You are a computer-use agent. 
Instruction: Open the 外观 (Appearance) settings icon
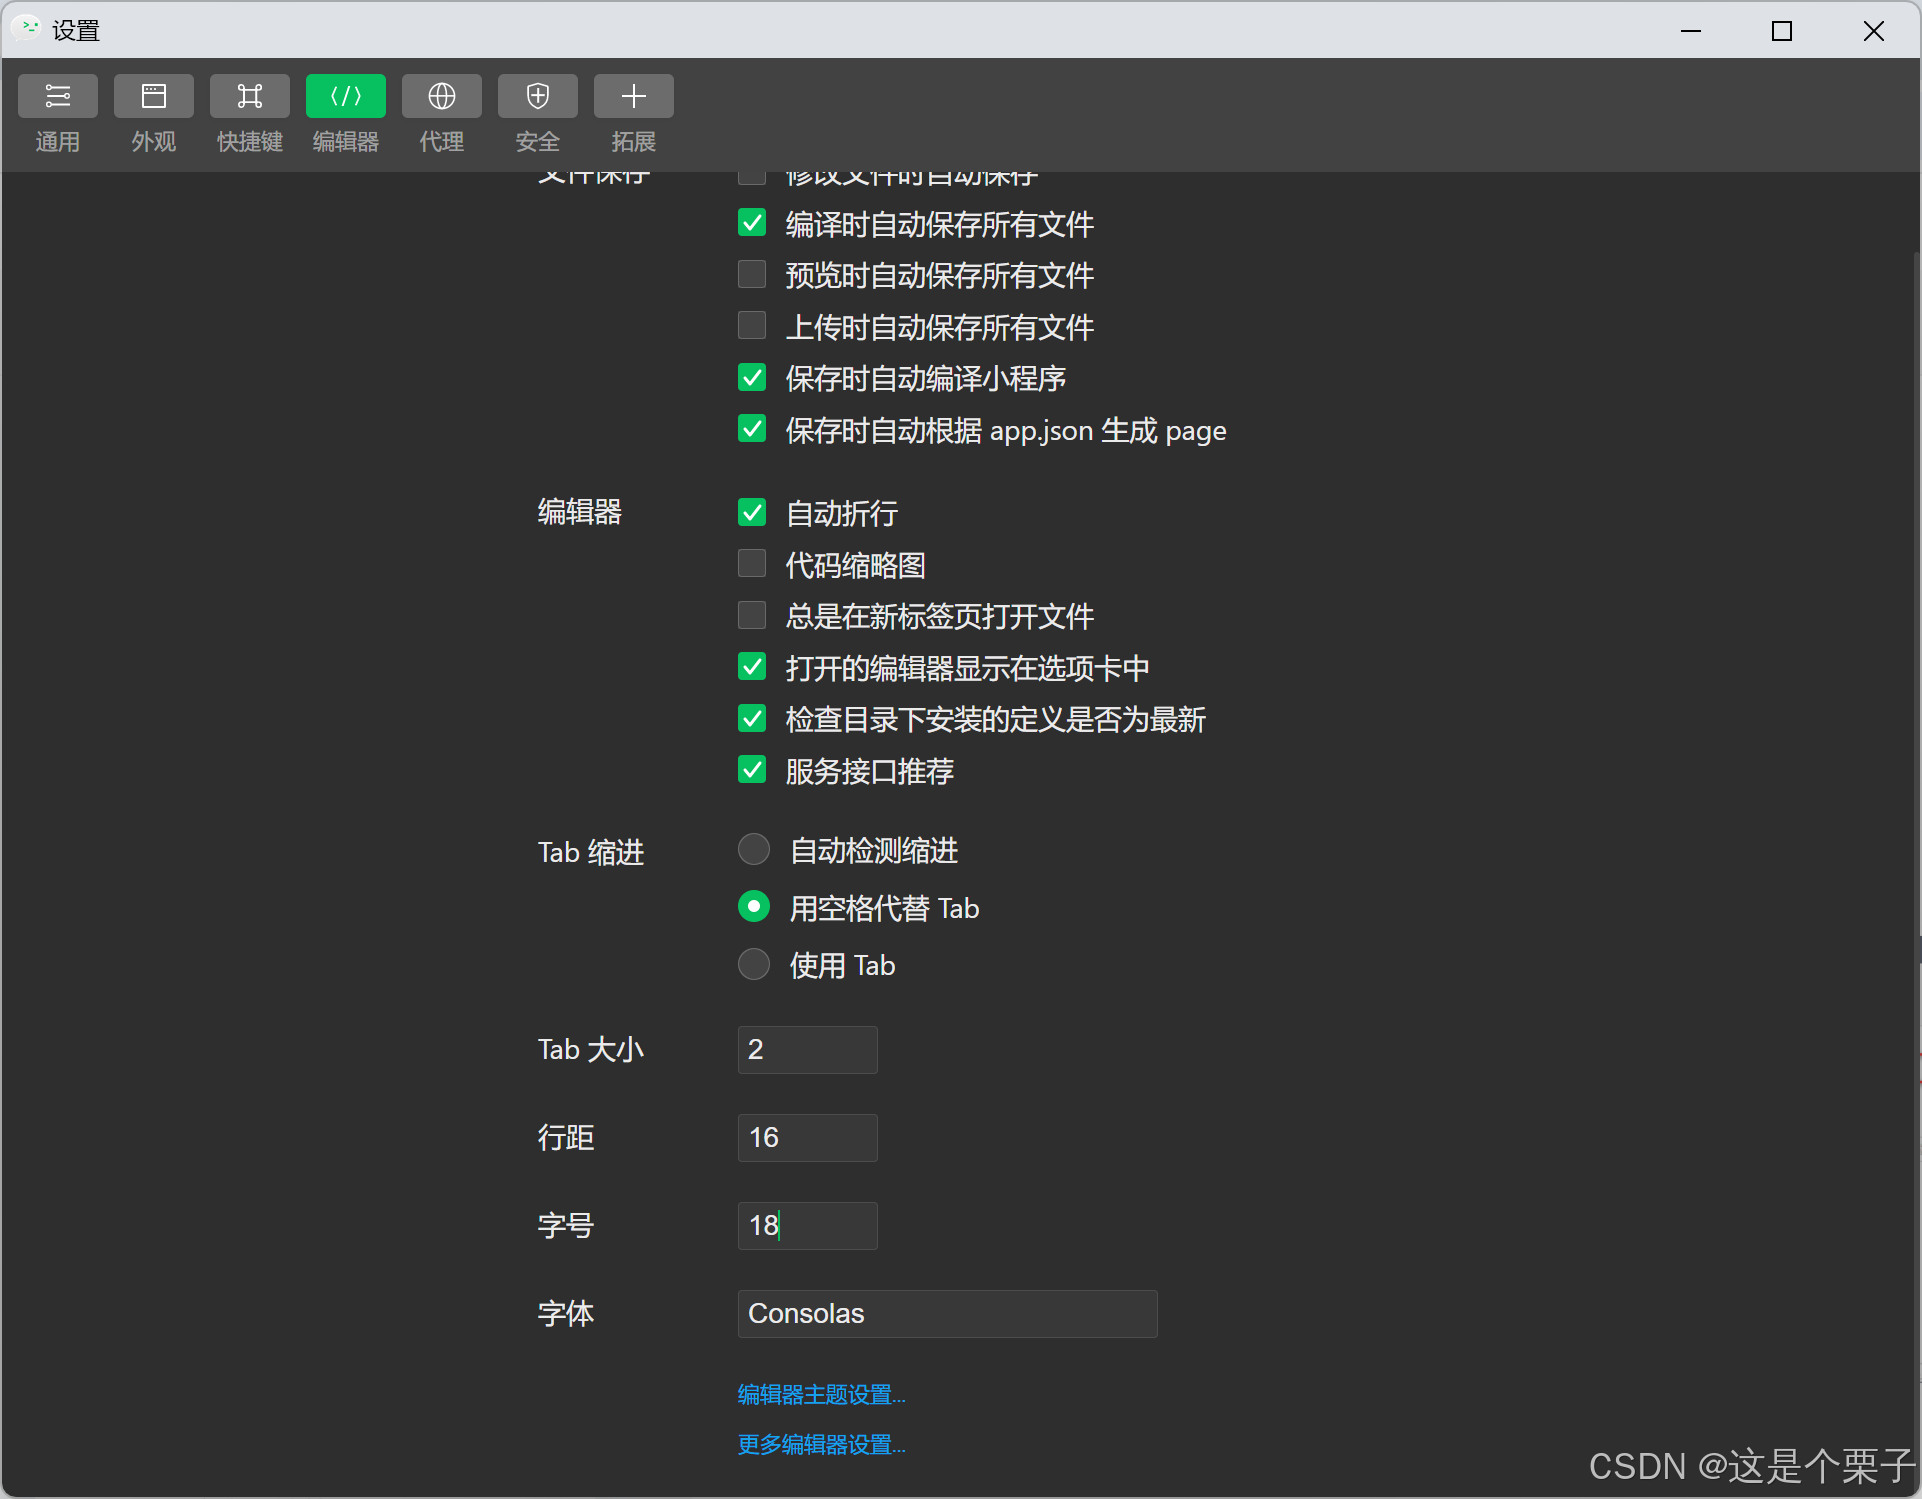(x=153, y=97)
